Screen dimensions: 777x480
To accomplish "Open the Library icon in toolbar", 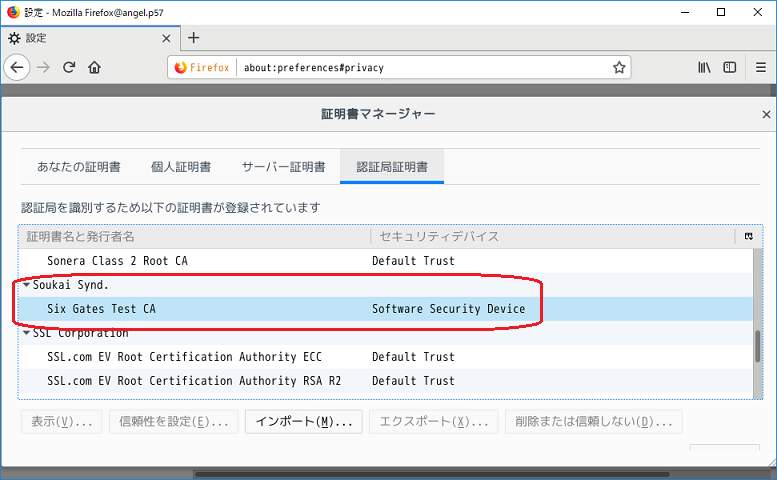I will 704,67.
